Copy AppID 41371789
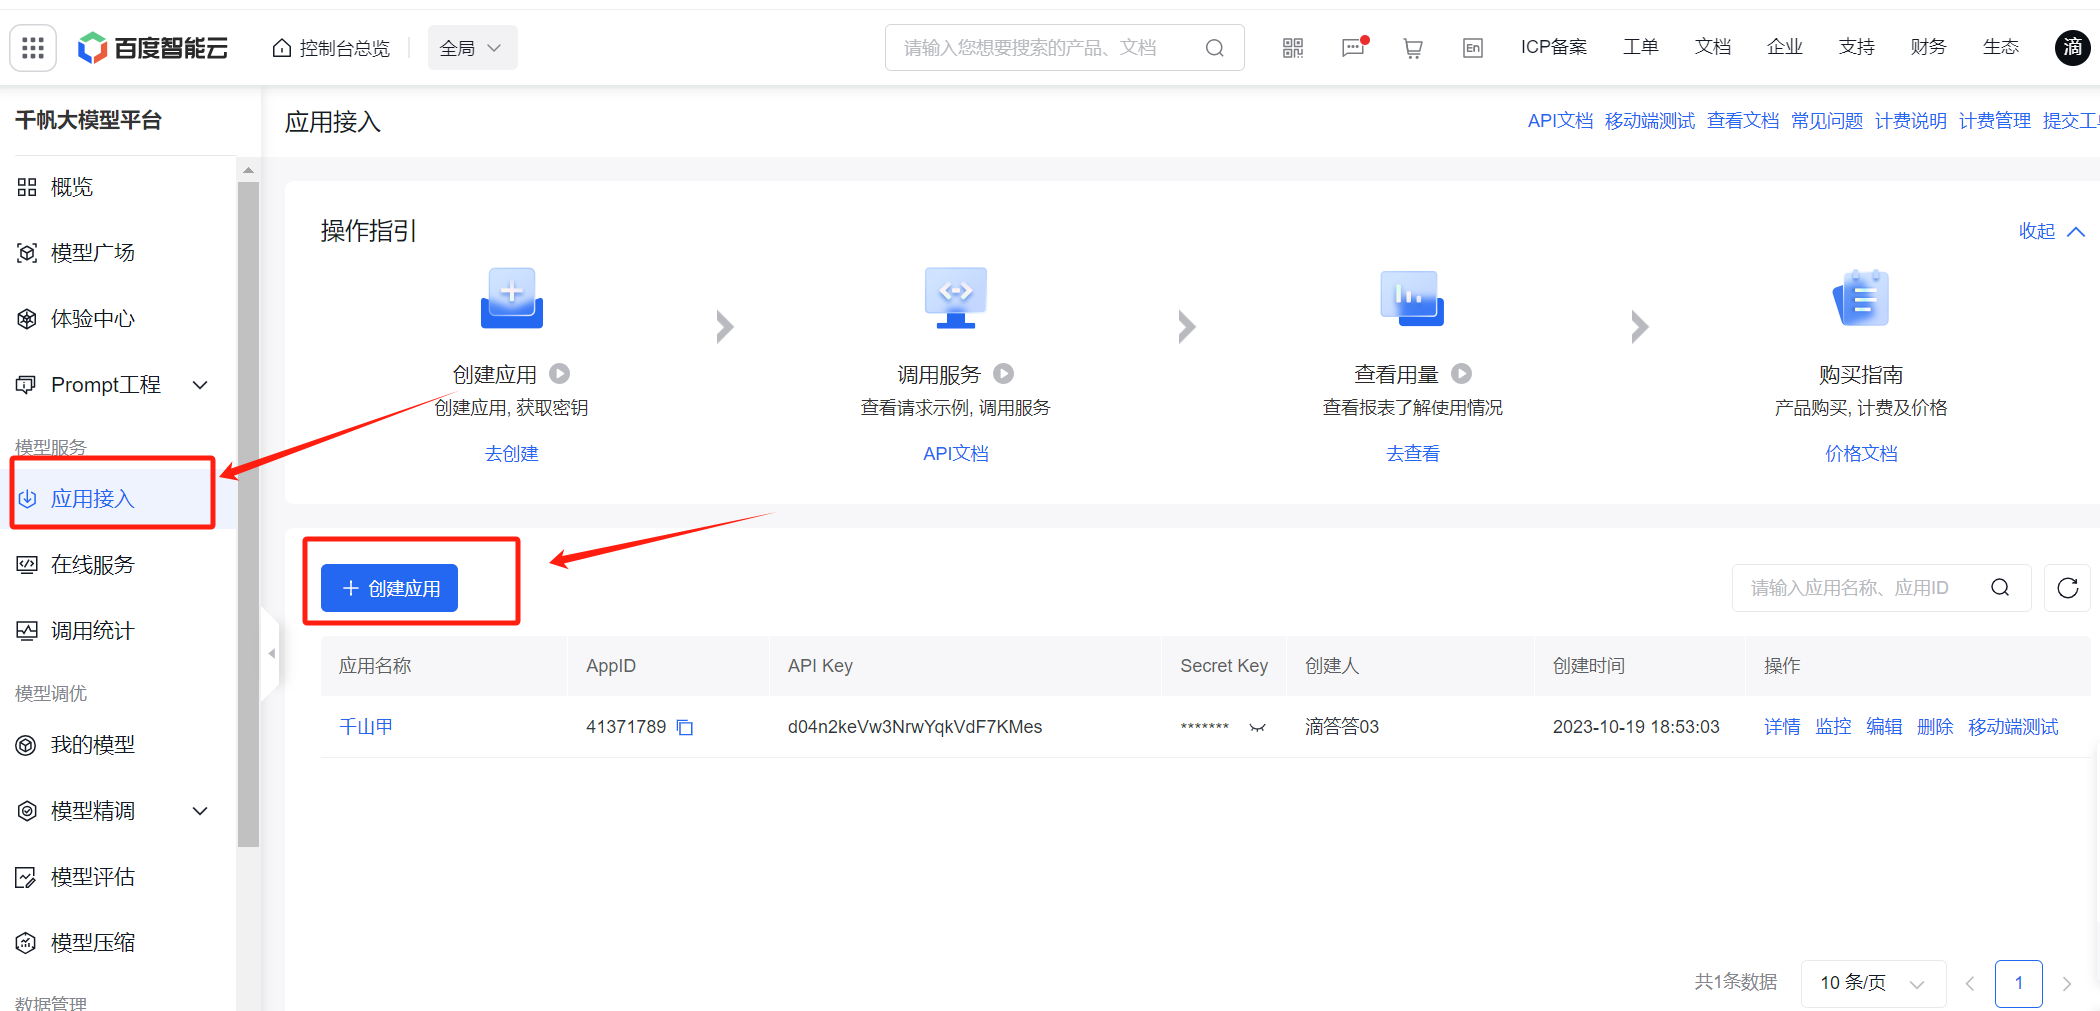Viewport: 2100px width, 1011px height. pos(685,727)
